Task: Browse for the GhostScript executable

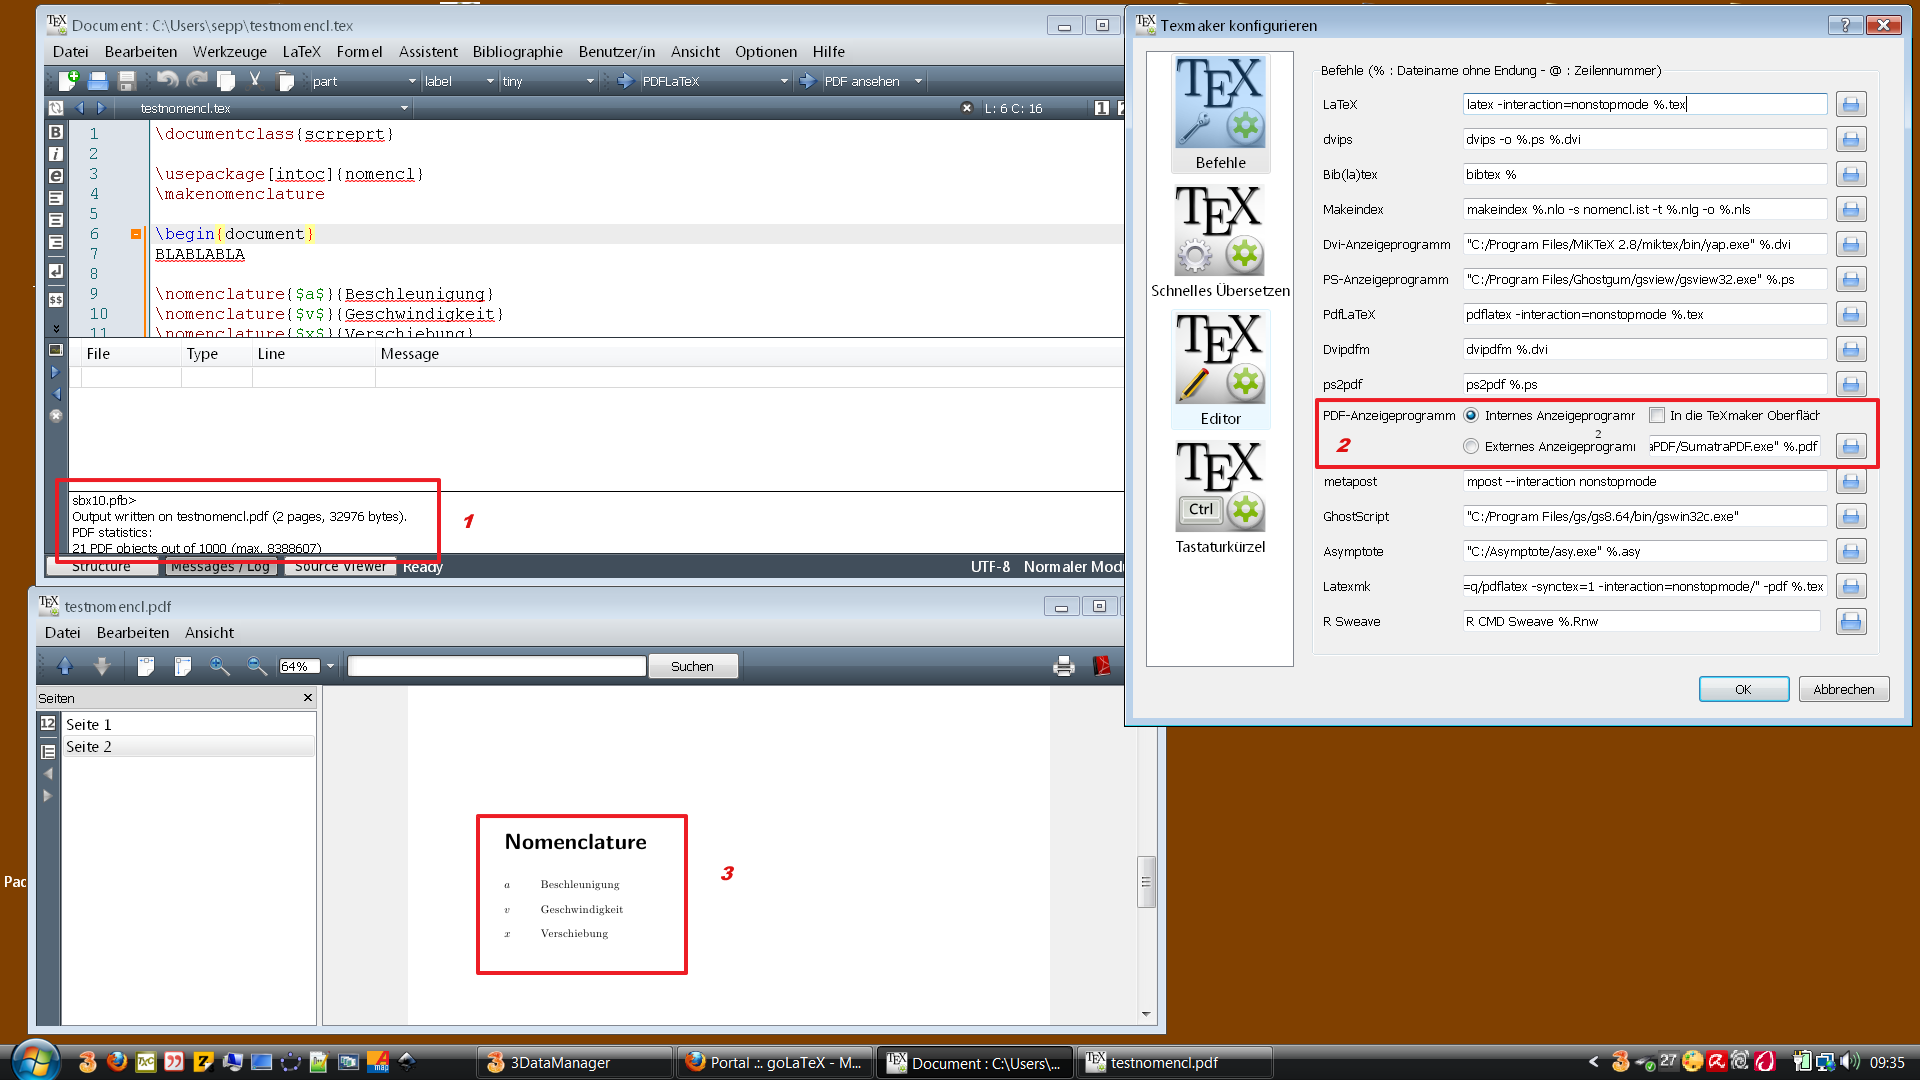Action: pos(1851,516)
